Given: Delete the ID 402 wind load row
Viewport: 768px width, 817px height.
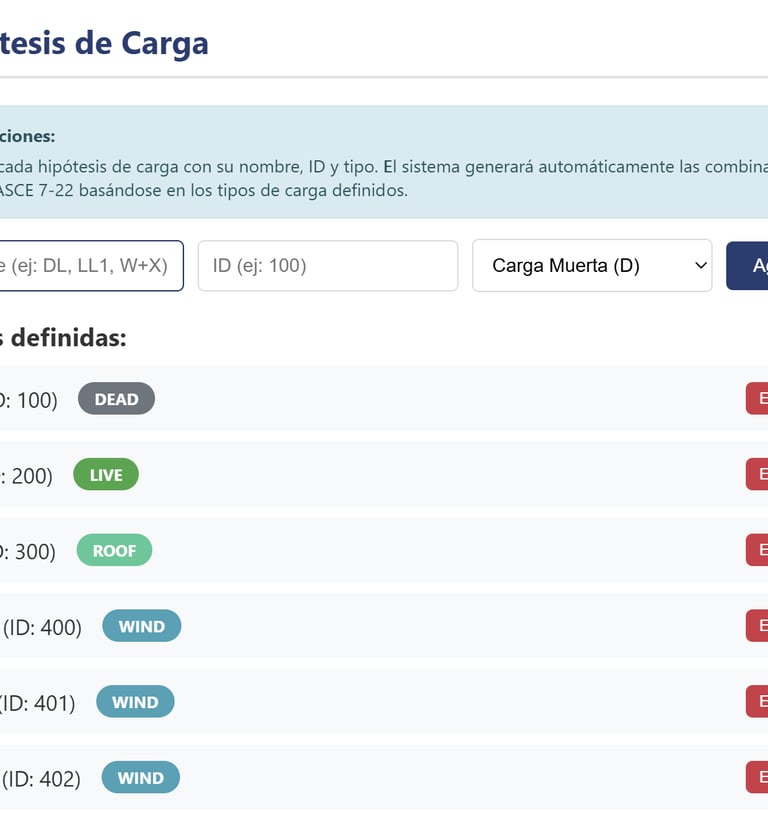Looking at the screenshot, I should click(758, 778).
